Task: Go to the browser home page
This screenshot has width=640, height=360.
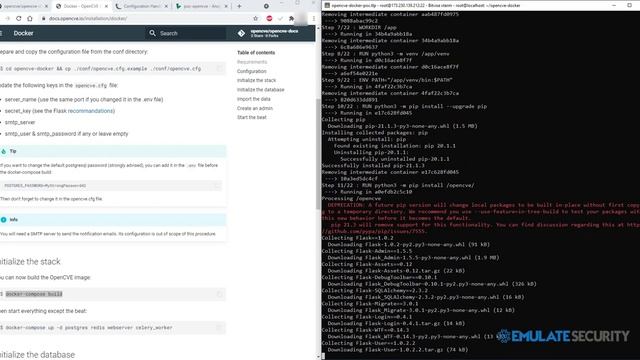Action: pos(30,18)
